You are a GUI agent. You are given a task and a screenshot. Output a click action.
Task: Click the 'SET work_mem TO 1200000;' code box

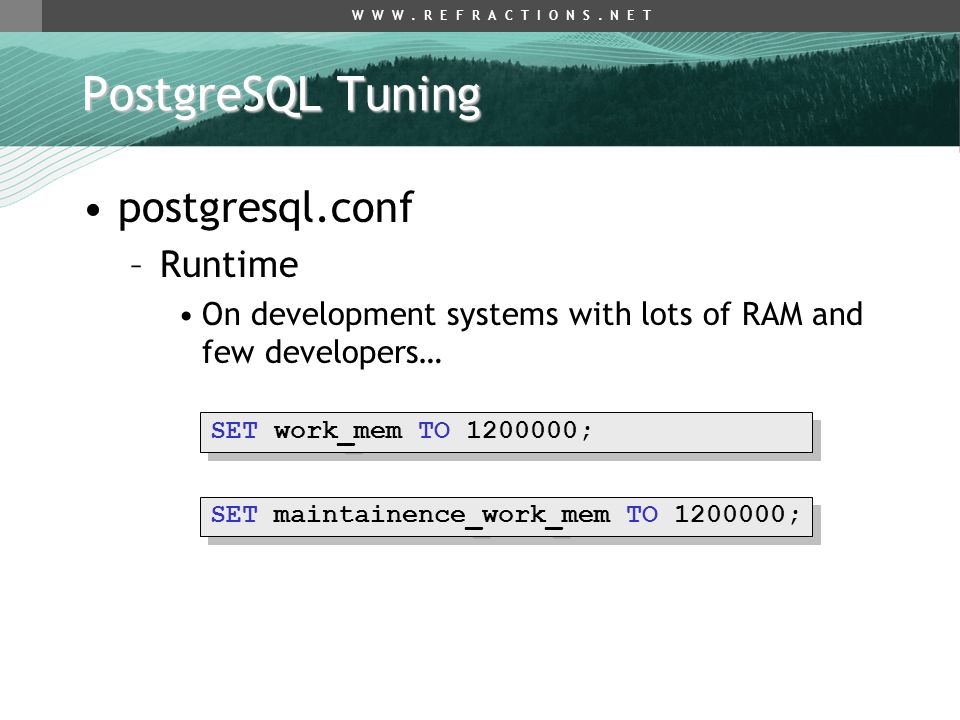click(x=506, y=433)
